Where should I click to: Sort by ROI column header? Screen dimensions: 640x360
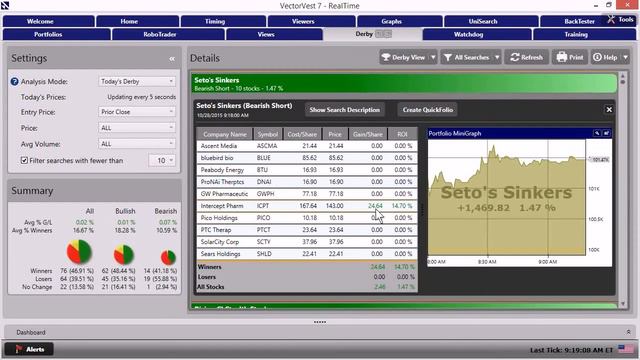(x=402, y=134)
